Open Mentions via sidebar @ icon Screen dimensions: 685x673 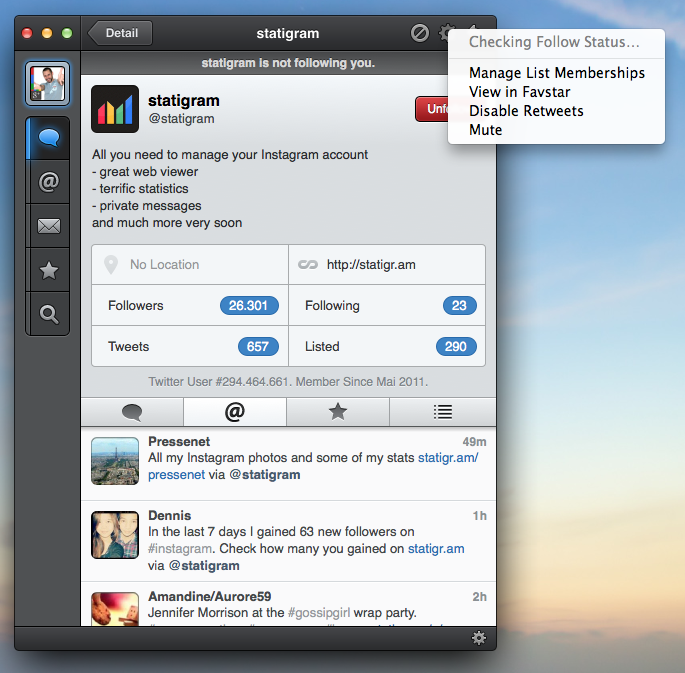tap(48, 182)
